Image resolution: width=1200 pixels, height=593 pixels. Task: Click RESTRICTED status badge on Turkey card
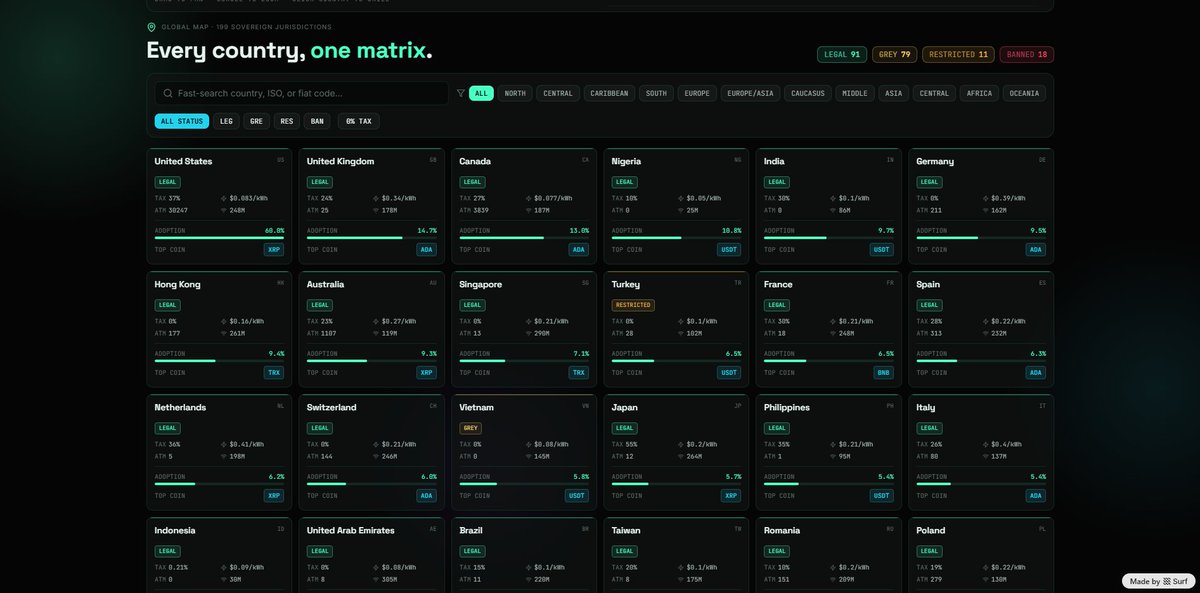pyautogui.click(x=633, y=305)
